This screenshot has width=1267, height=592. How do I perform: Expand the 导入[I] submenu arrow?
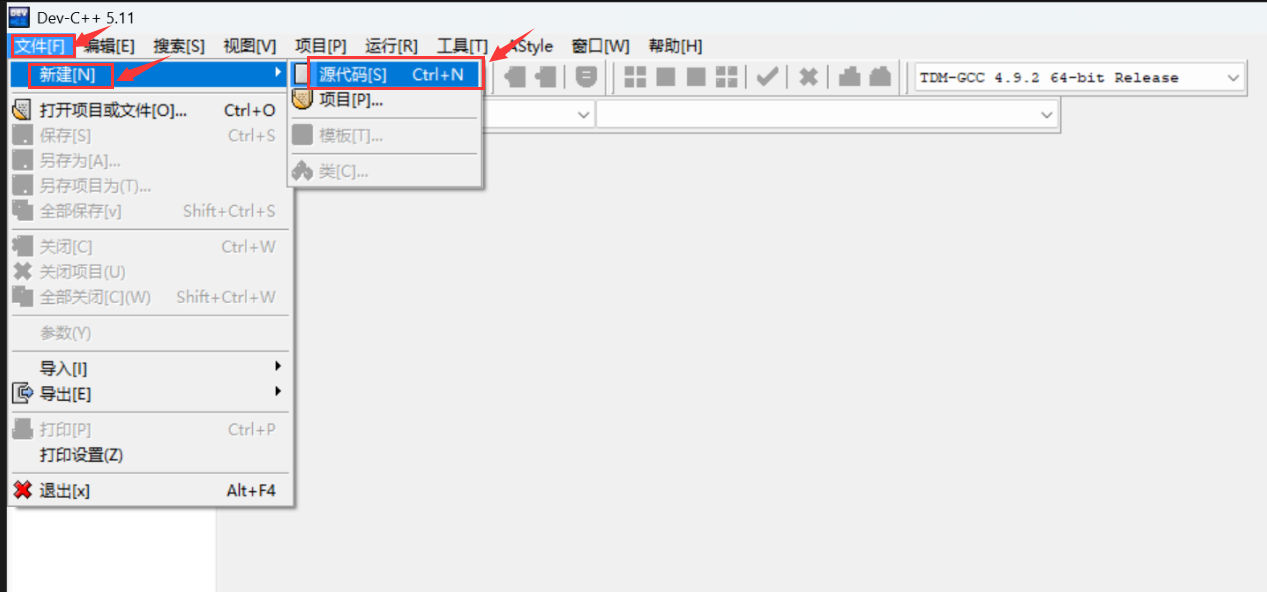(278, 367)
